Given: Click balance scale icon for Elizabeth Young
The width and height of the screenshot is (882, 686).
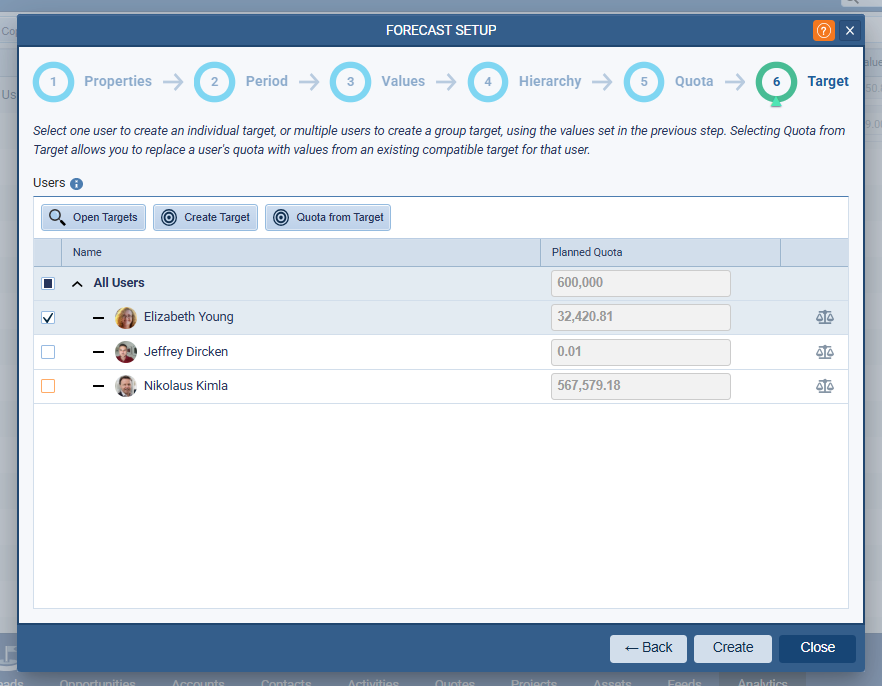Looking at the screenshot, I should coord(824,318).
